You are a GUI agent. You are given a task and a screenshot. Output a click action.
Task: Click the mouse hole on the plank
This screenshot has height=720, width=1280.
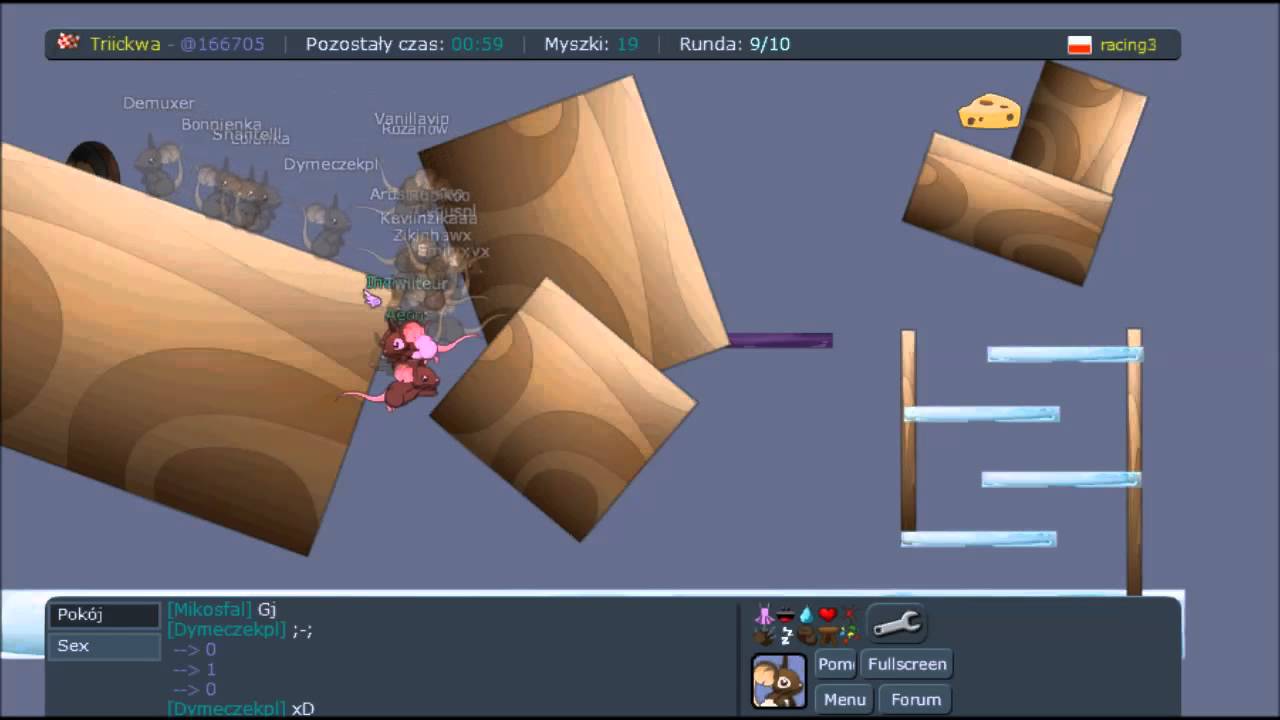(x=93, y=163)
